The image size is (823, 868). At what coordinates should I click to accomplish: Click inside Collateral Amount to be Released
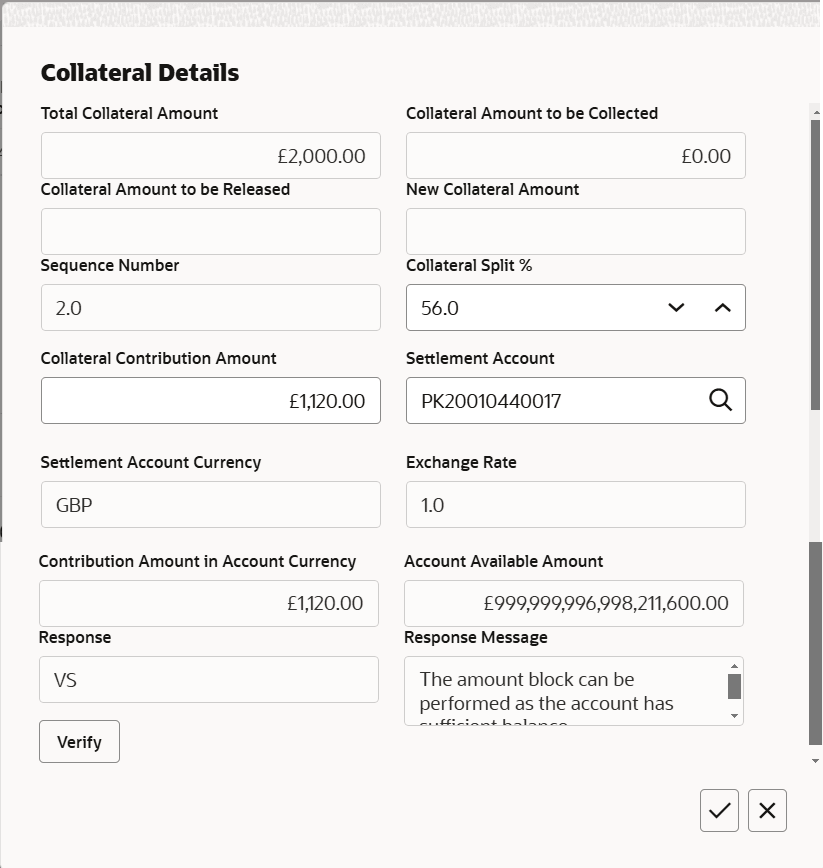click(210, 231)
